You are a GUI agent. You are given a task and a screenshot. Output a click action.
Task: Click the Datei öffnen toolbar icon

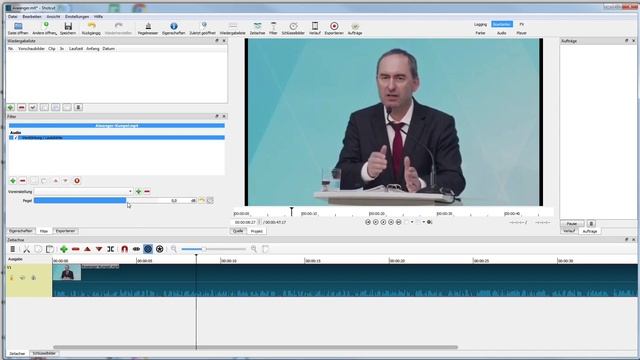click(18, 28)
